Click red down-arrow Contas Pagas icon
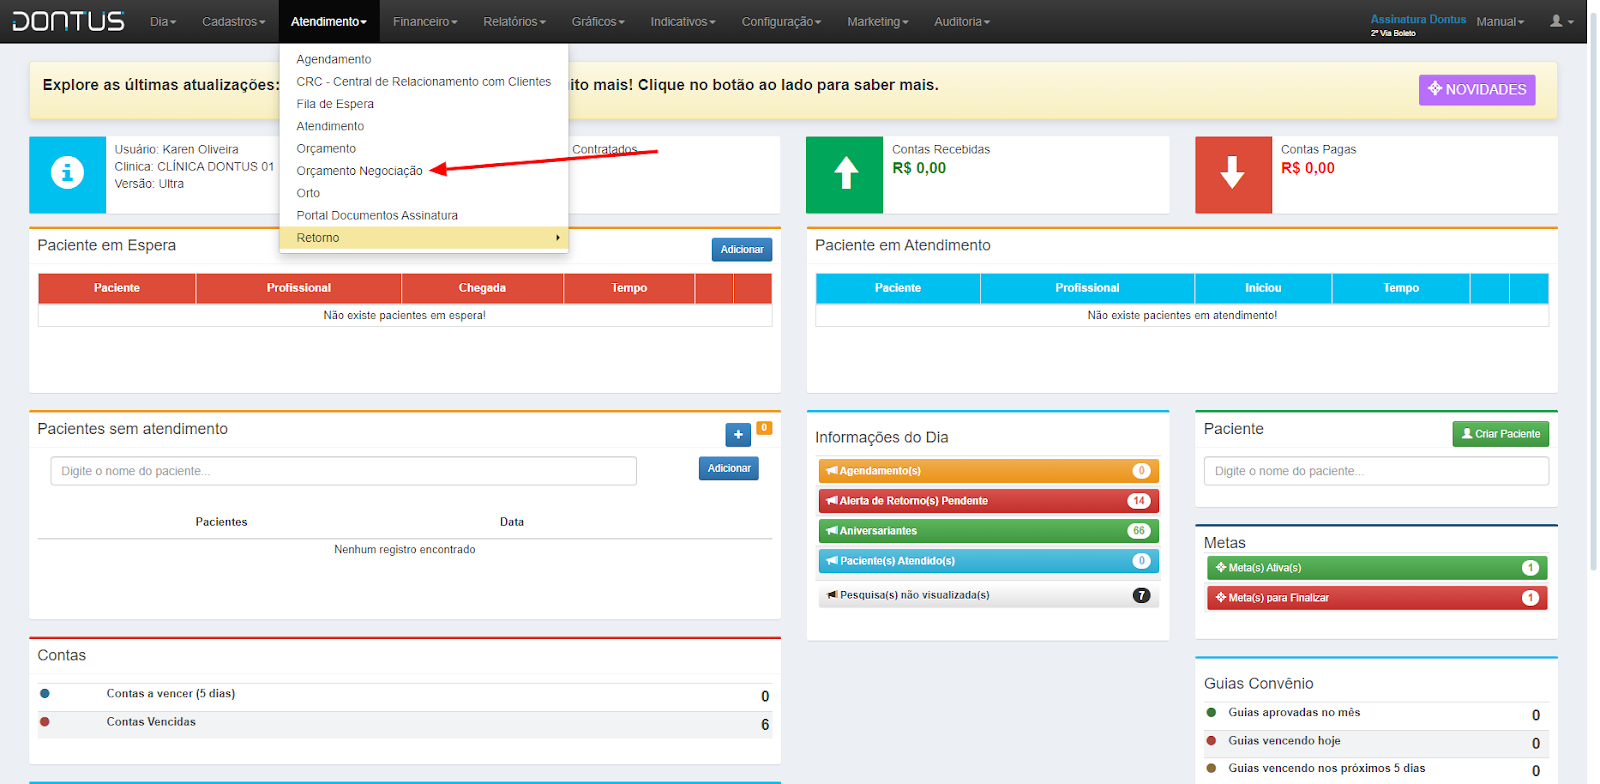This screenshot has height=784, width=1600. click(x=1233, y=174)
